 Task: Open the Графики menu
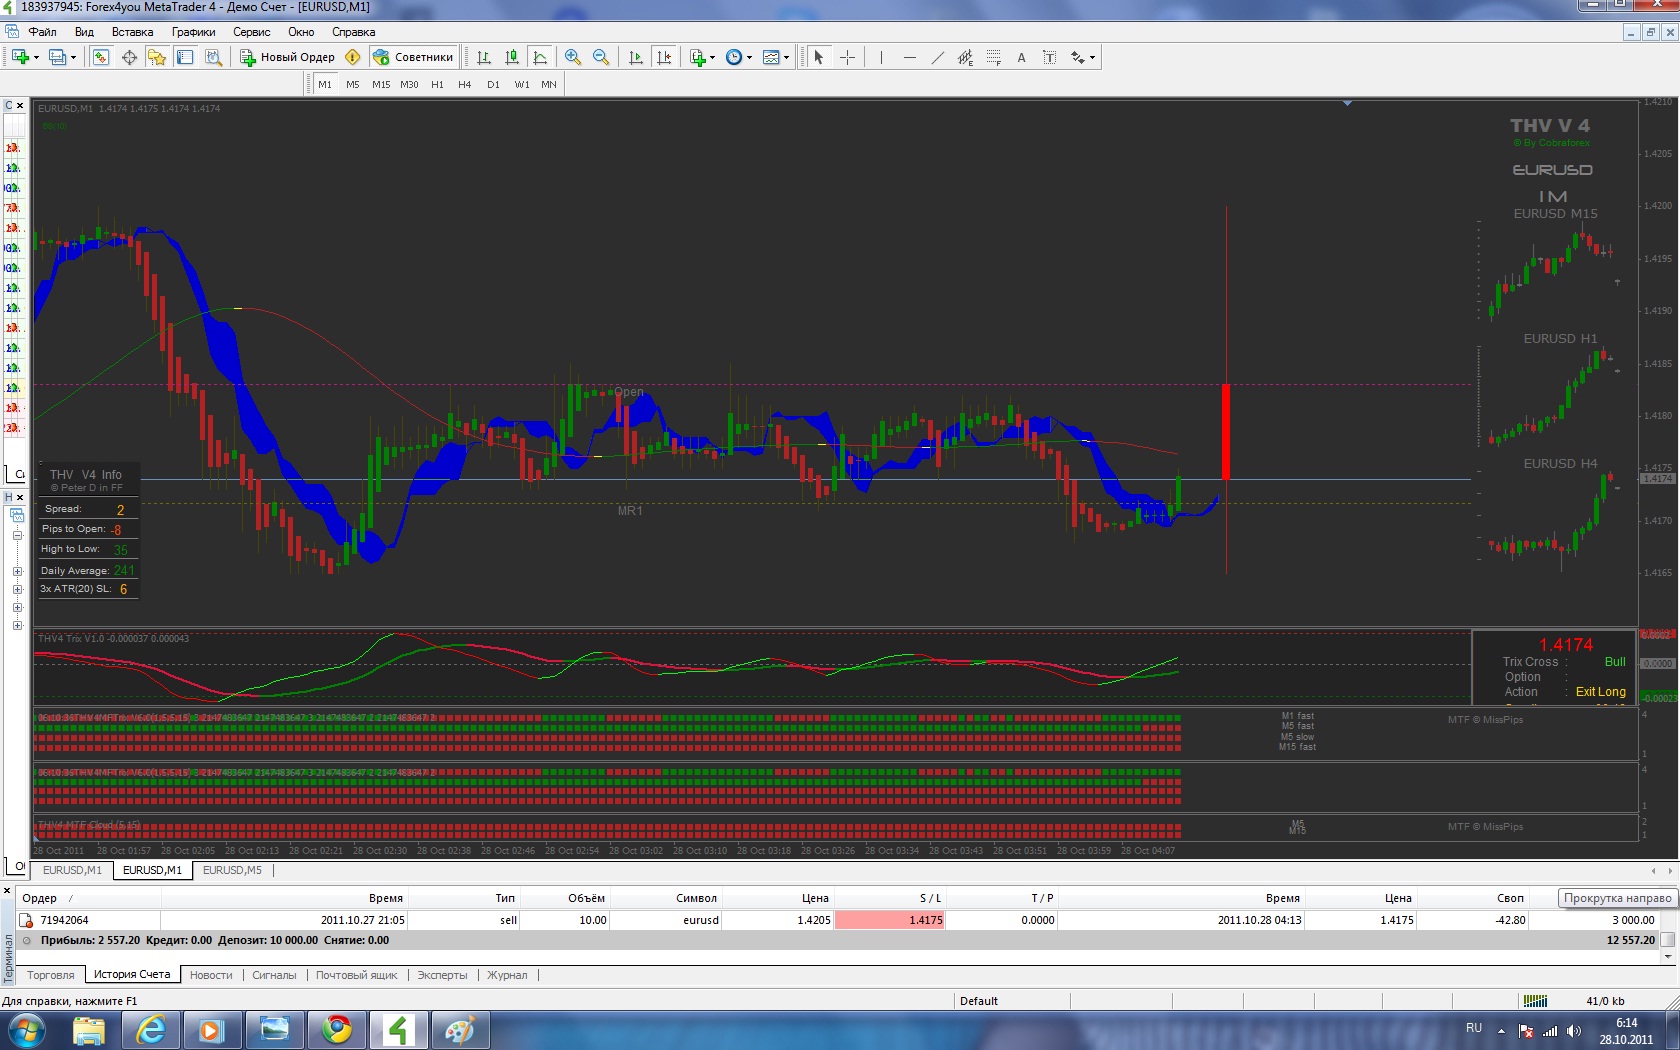point(193,32)
